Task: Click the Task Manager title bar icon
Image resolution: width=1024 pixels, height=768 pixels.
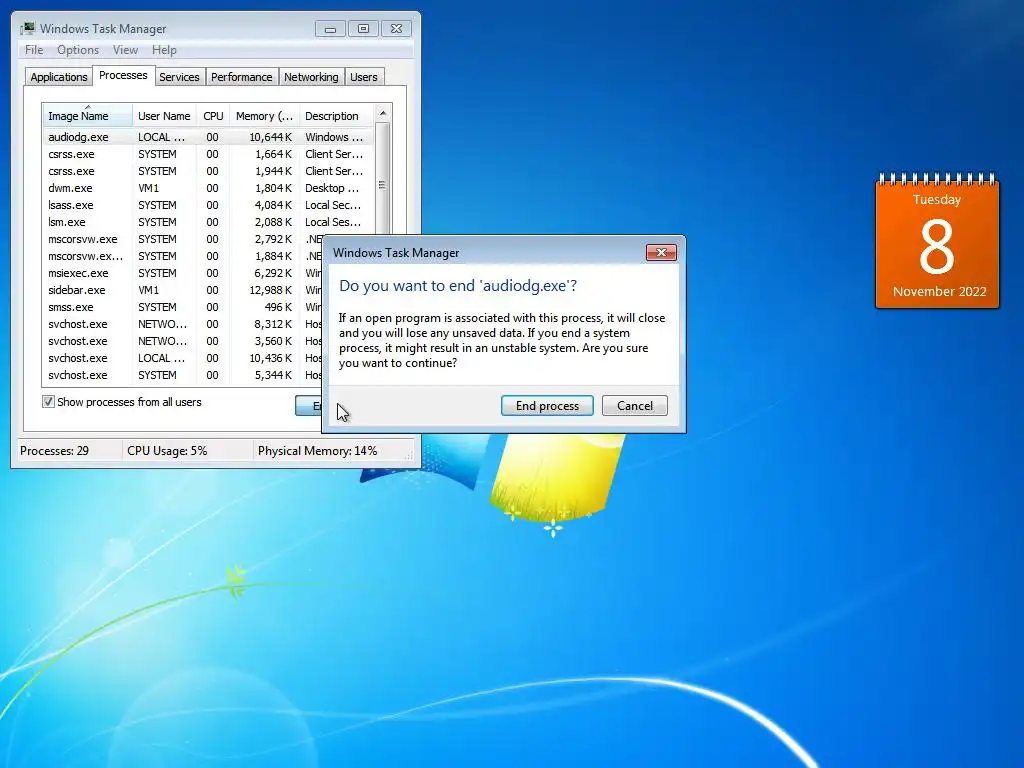Action: point(28,28)
